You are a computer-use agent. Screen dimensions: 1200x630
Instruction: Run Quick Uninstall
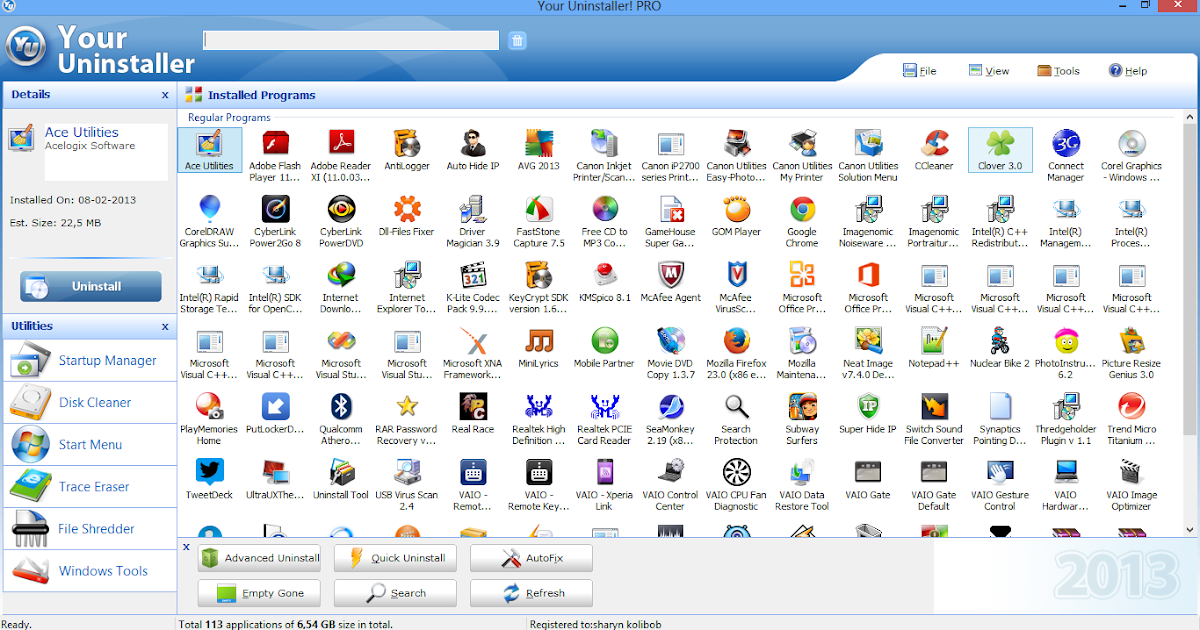click(395, 558)
